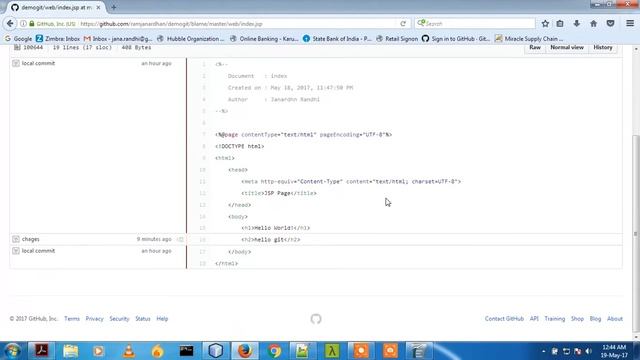Open the Privacy footer link

click(94, 319)
